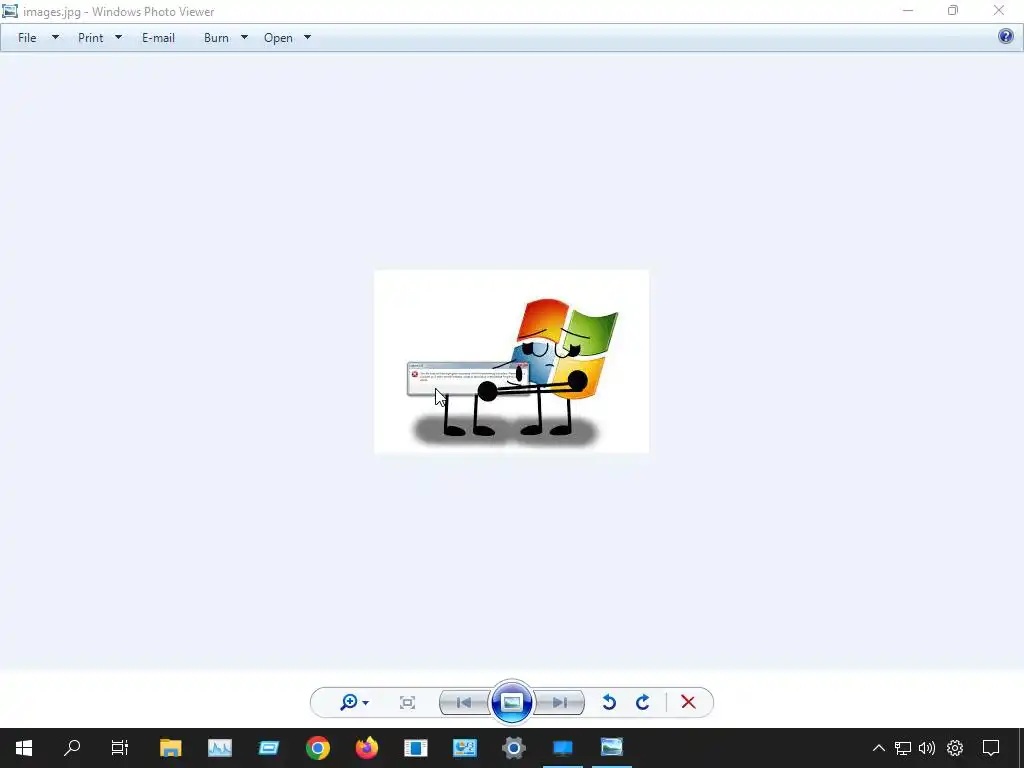Expand the Open dropdown arrow
This screenshot has height=768, width=1024.
[308, 37]
